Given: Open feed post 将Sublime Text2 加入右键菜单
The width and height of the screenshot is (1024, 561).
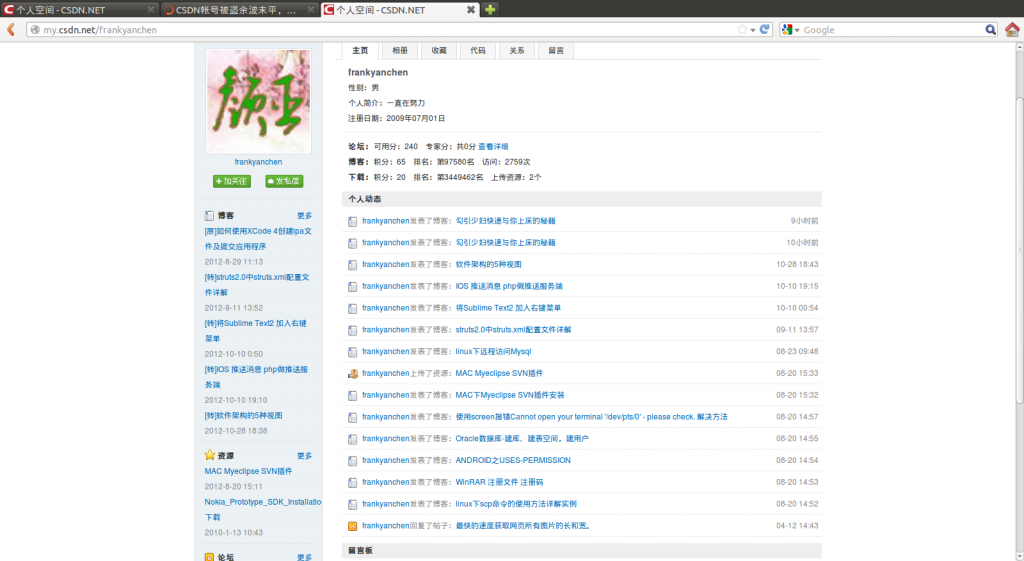Looking at the screenshot, I should [x=508, y=308].
